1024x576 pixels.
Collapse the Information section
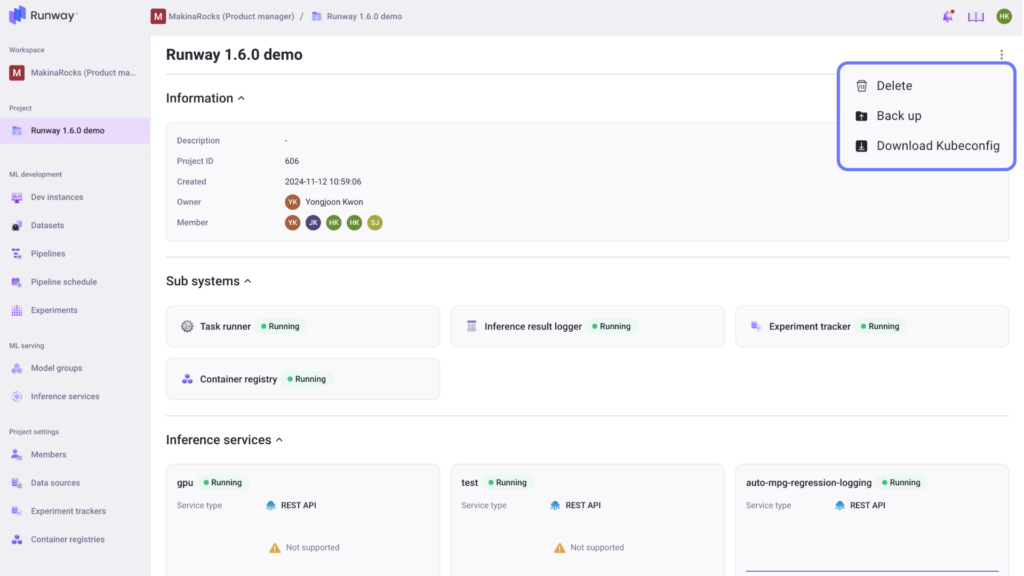(241, 98)
